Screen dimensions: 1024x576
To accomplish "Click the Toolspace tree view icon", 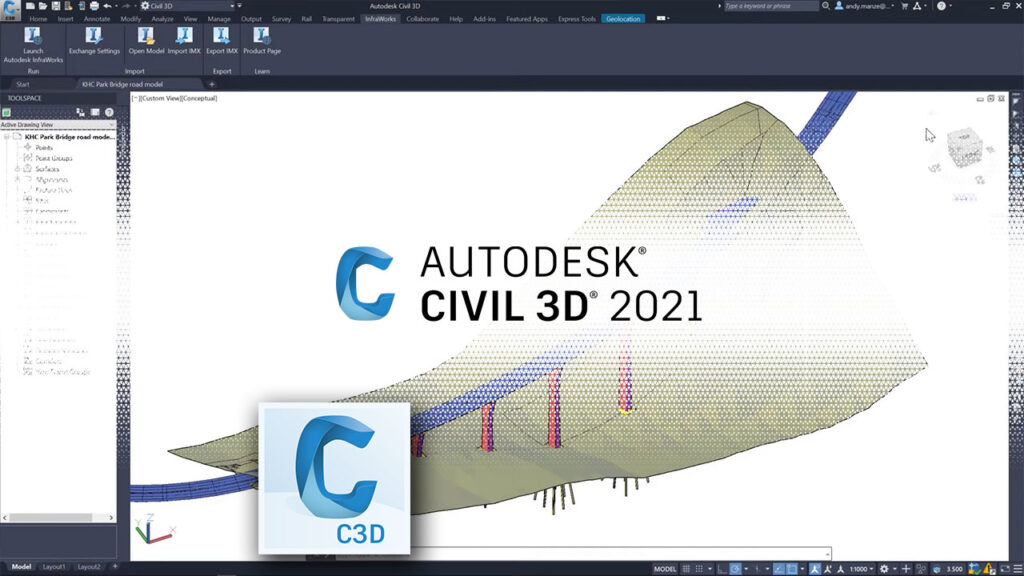I will [x=80, y=112].
